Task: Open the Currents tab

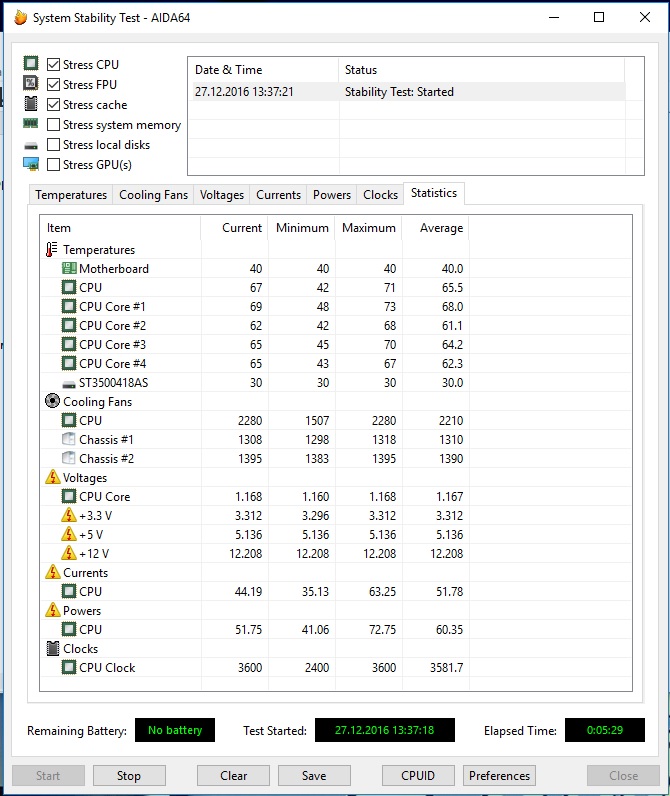Action: click(x=278, y=195)
